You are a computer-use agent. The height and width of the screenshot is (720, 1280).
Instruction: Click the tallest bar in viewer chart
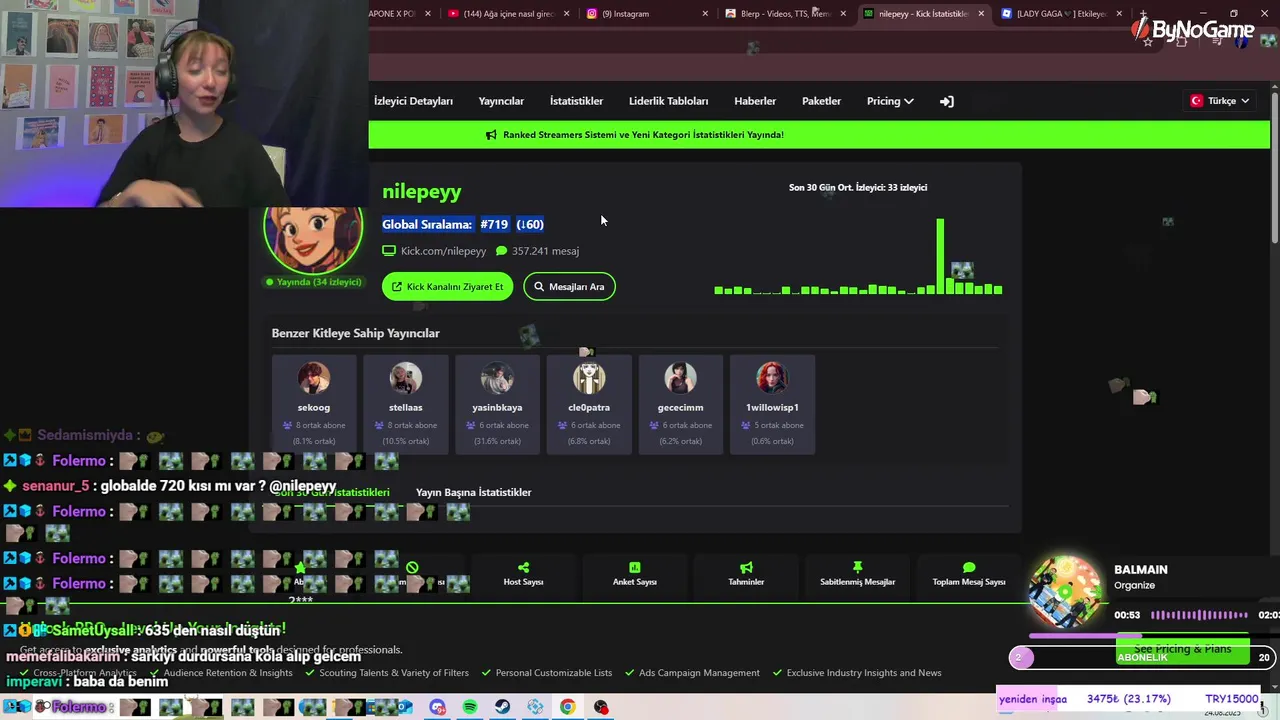click(x=940, y=256)
